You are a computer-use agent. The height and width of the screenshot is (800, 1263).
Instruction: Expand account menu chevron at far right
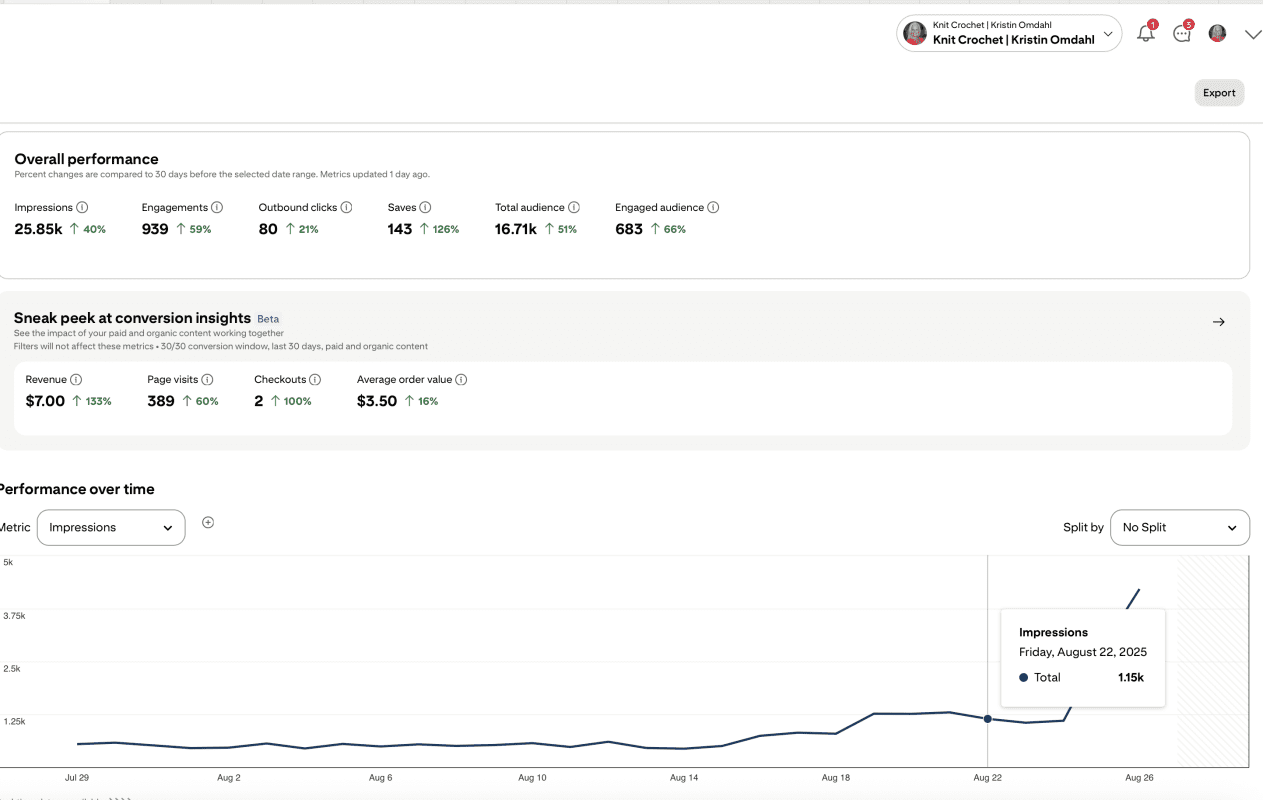tap(1252, 35)
